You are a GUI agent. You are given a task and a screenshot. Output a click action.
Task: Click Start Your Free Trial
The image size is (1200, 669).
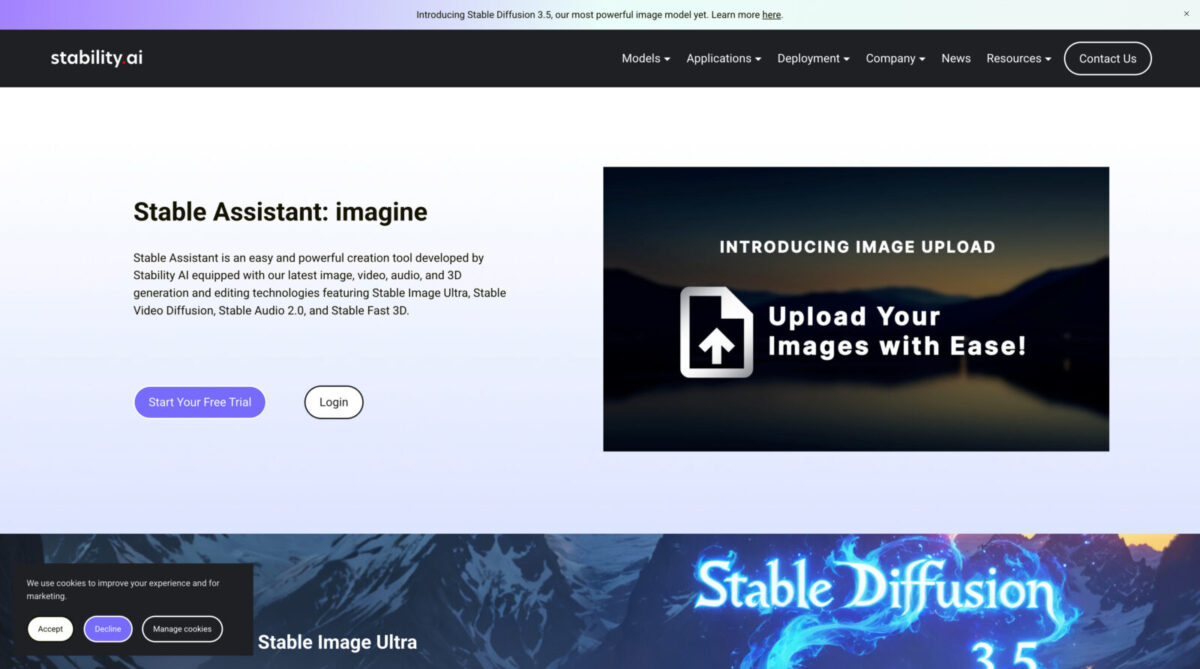point(199,401)
